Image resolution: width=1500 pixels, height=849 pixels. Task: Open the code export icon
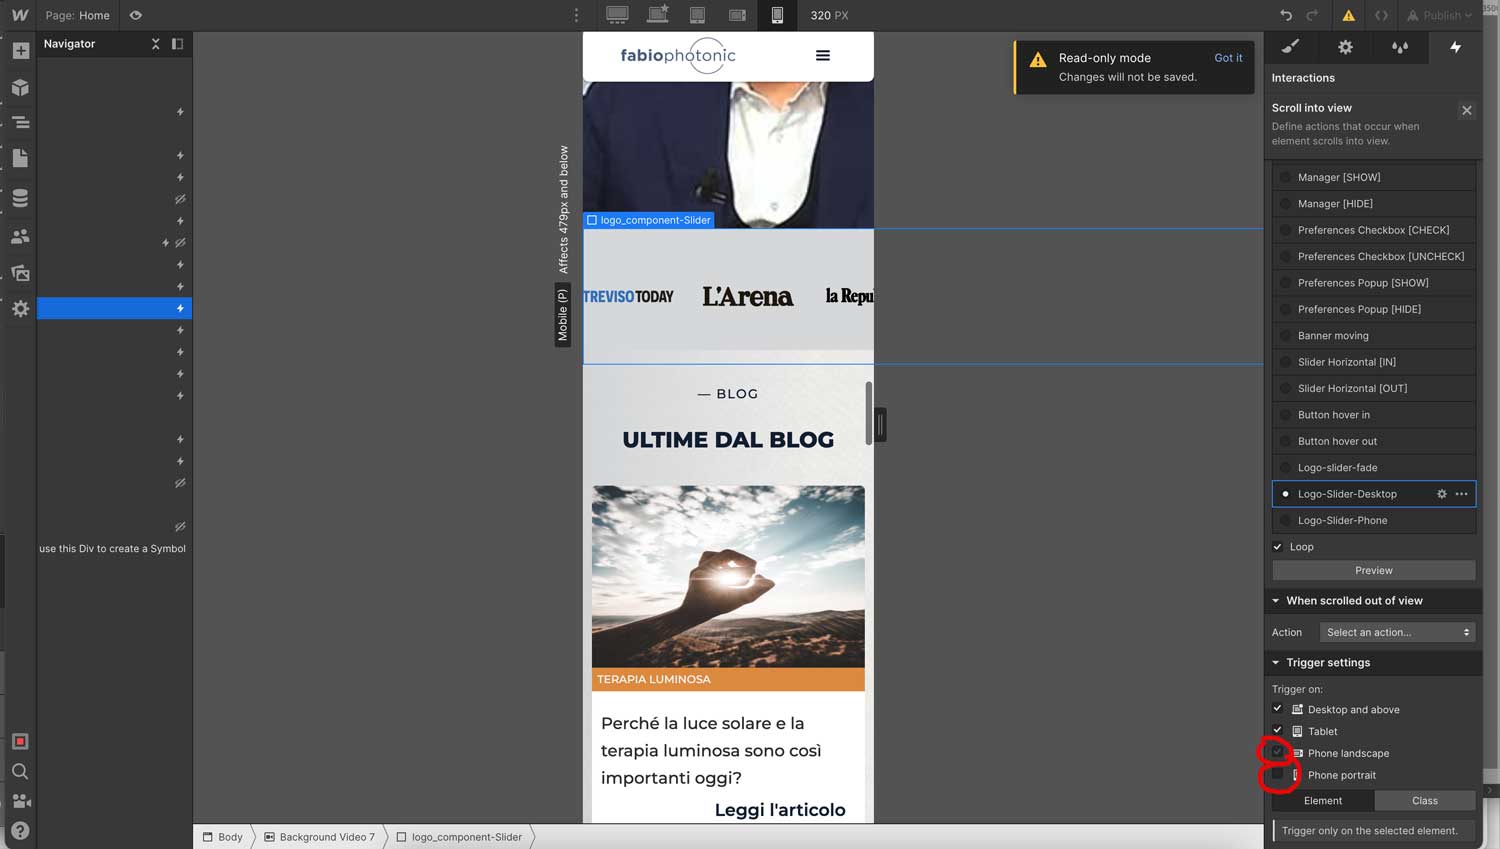[1381, 15]
